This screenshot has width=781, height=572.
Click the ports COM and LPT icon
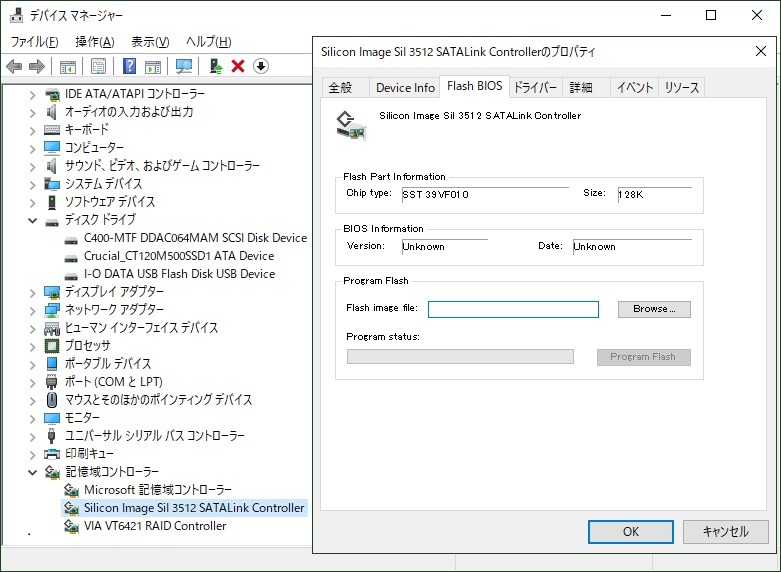tap(52, 382)
